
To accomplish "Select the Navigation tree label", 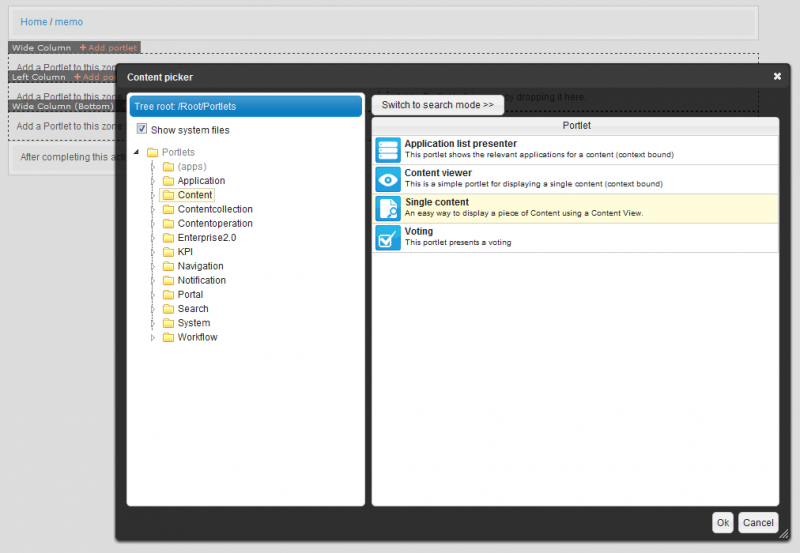I will point(201,266).
